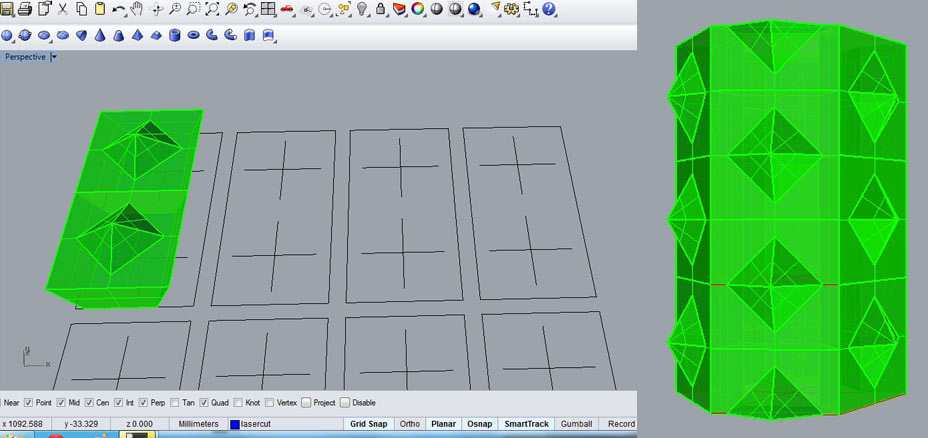Choose the Zoom dynamic magnifier
The image size is (928, 438).
click(x=175, y=9)
